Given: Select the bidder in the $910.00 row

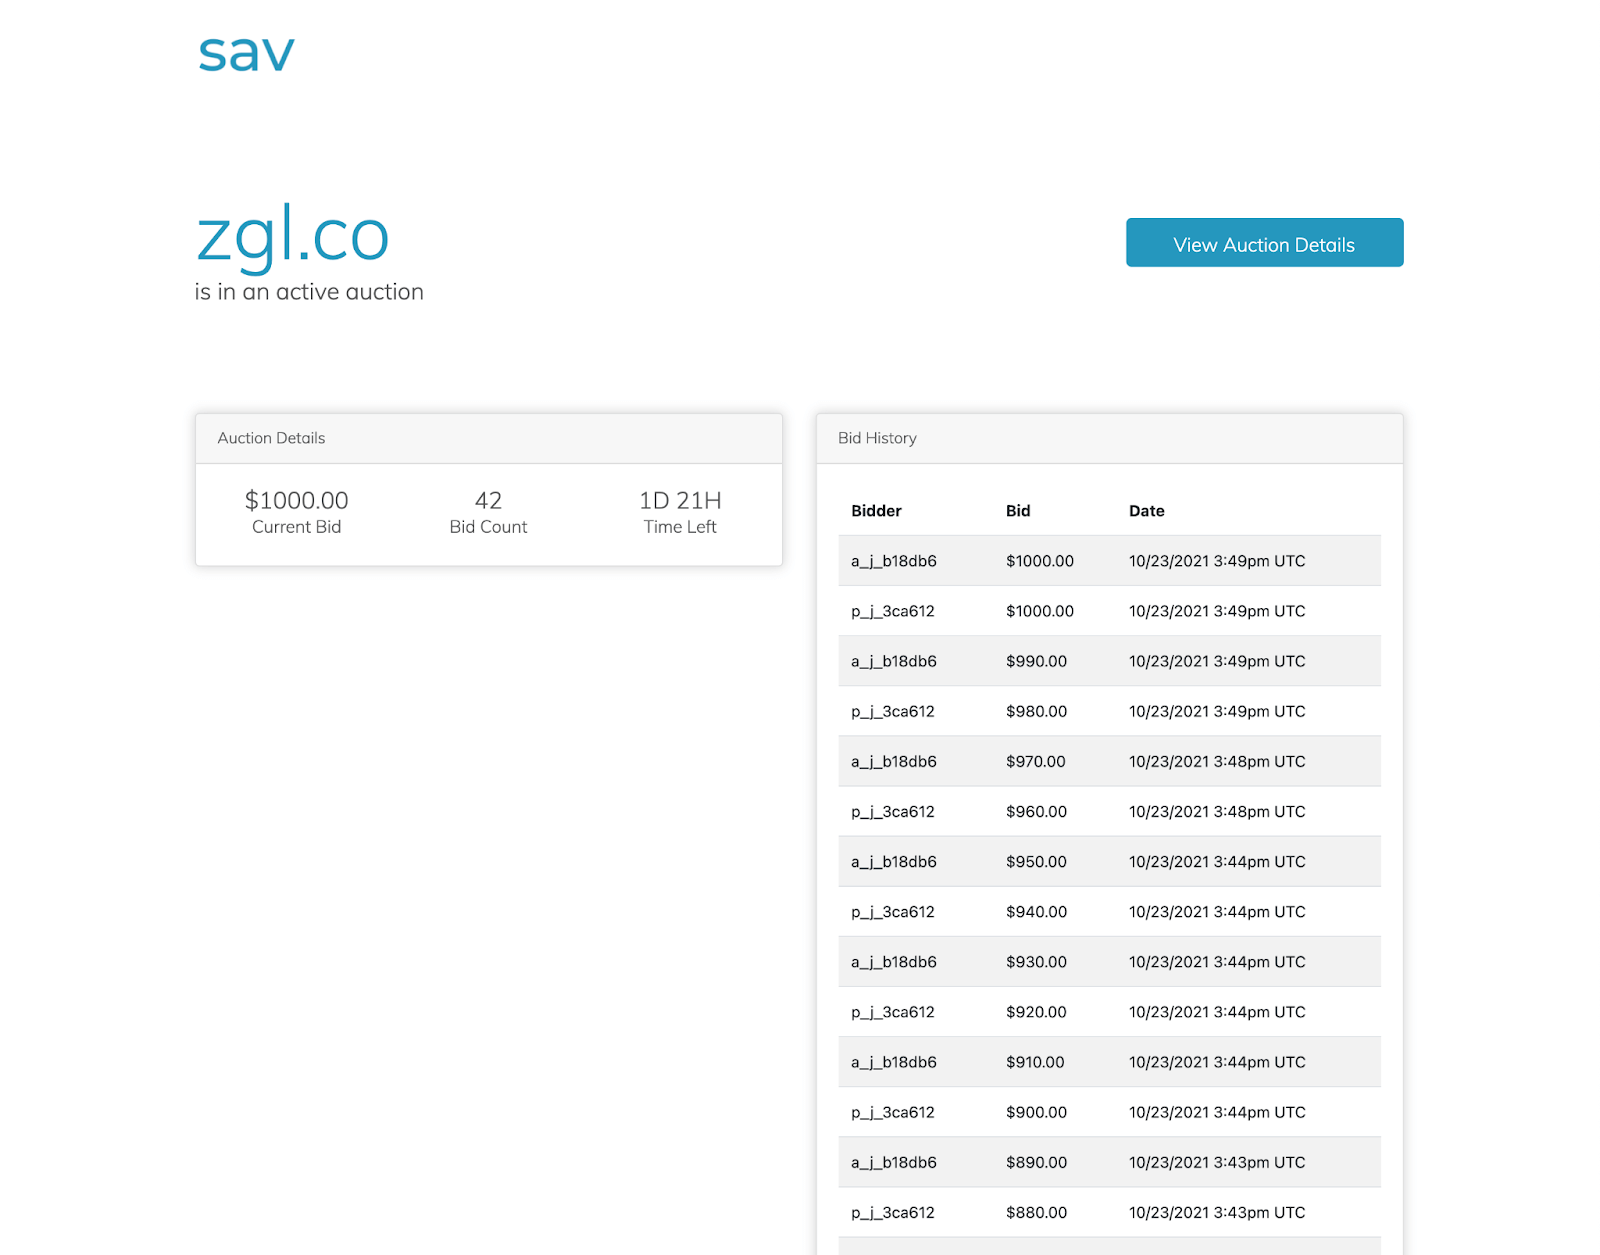Looking at the screenshot, I should (894, 1062).
